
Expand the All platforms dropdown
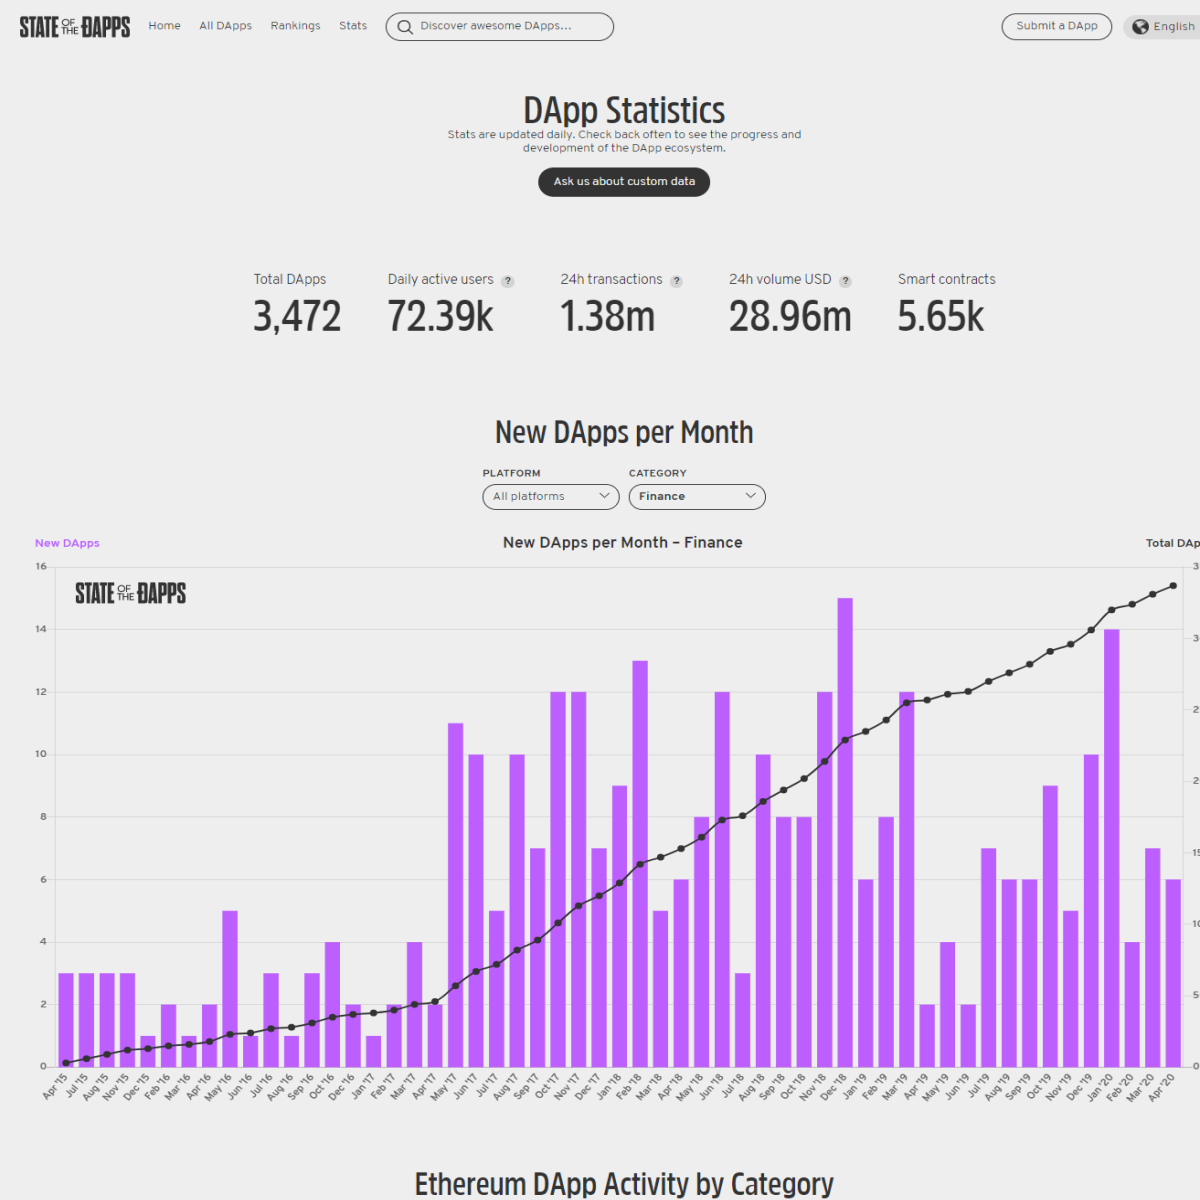pyautogui.click(x=551, y=497)
